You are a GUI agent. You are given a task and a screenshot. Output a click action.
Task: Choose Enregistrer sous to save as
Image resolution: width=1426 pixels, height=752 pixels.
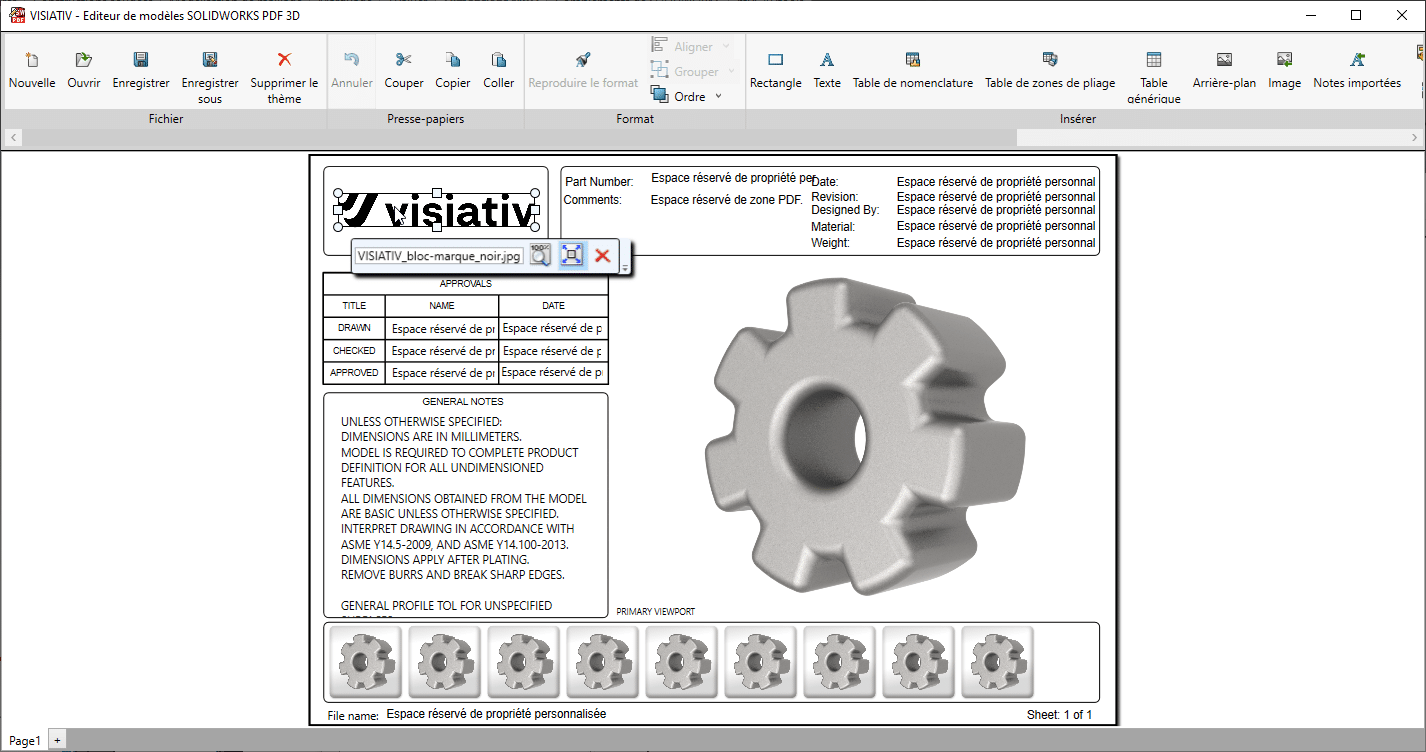(210, 77)
